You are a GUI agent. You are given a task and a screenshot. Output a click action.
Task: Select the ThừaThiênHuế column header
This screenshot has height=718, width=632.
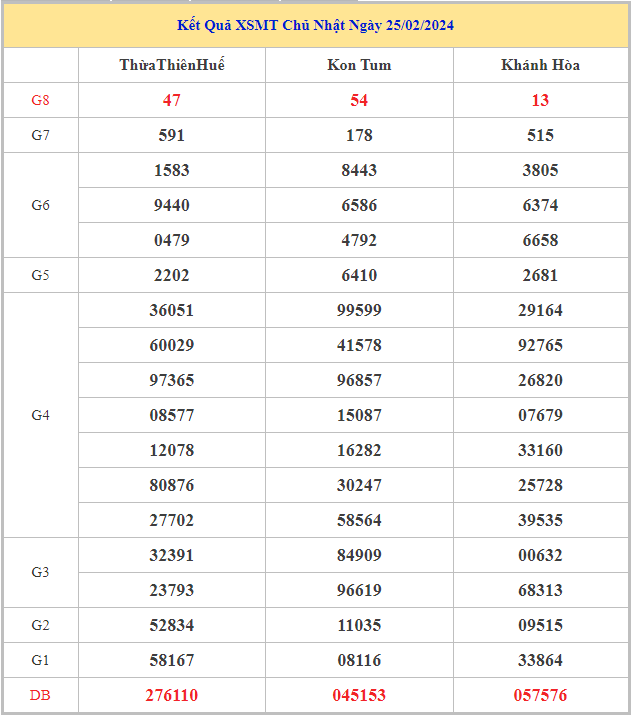[172, 65]
